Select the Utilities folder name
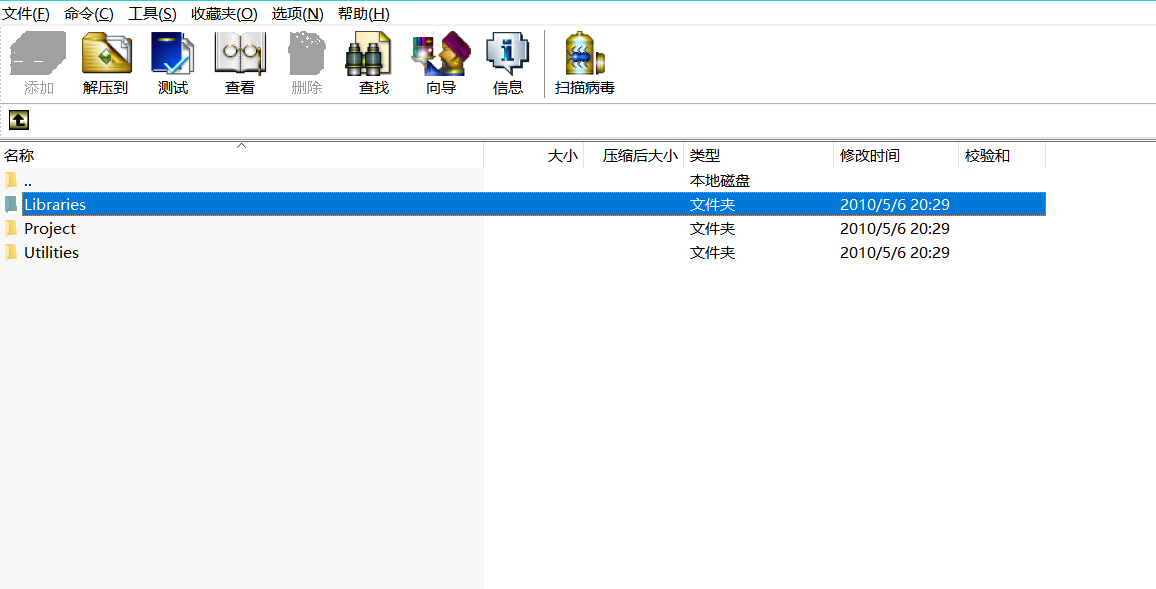 (52, 252)
